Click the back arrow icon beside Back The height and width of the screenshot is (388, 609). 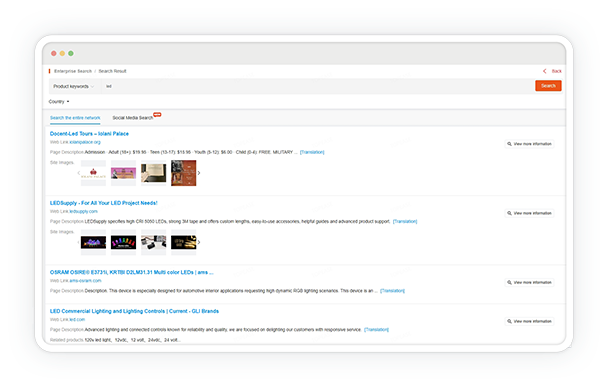(x=545, y=71)
